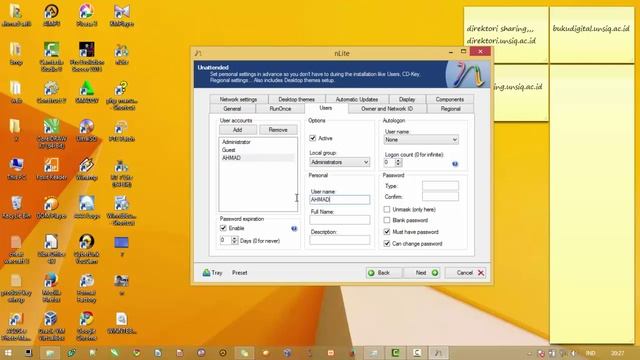Open the Autologon User name dropdown
Screen dimensions: 640x360
pos(421,140)
